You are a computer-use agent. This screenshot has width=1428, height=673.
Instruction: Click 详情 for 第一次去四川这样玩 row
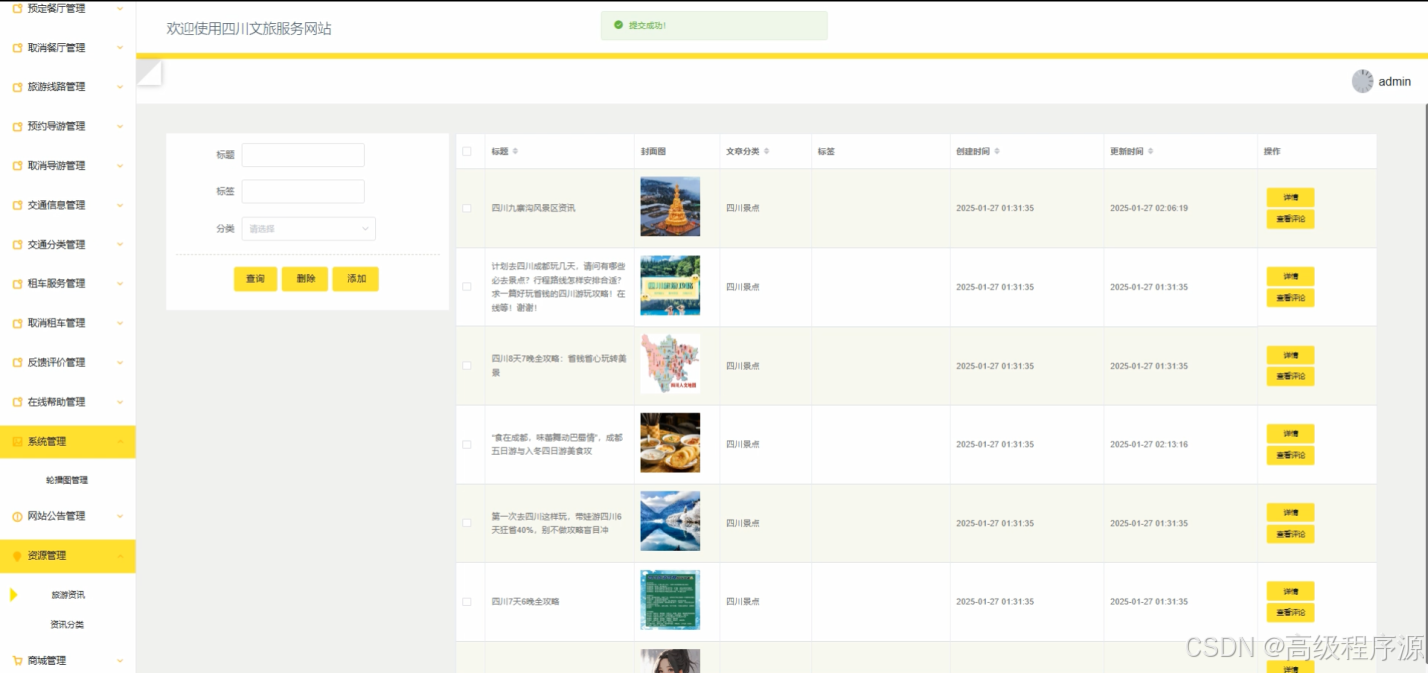(x=1290, y=512)
